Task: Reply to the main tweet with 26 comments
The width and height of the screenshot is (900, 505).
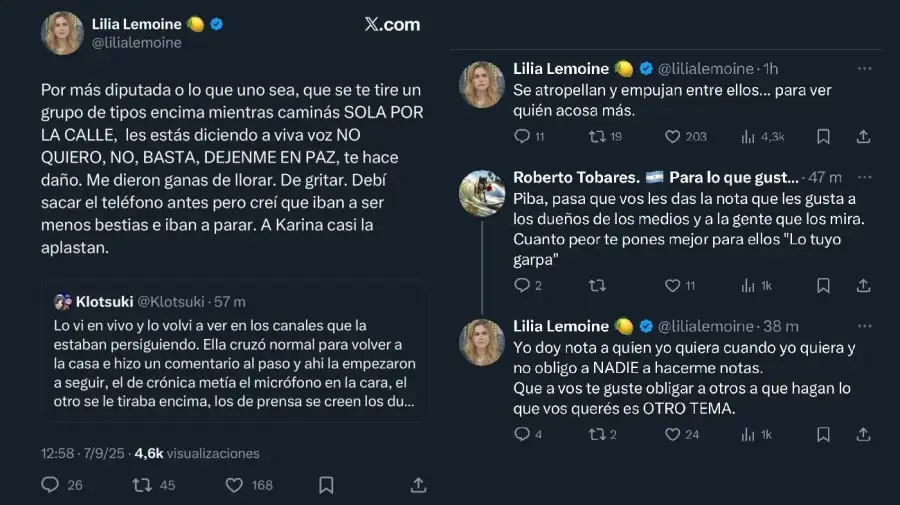Action: pyautogui.click(x=50, y=485)
